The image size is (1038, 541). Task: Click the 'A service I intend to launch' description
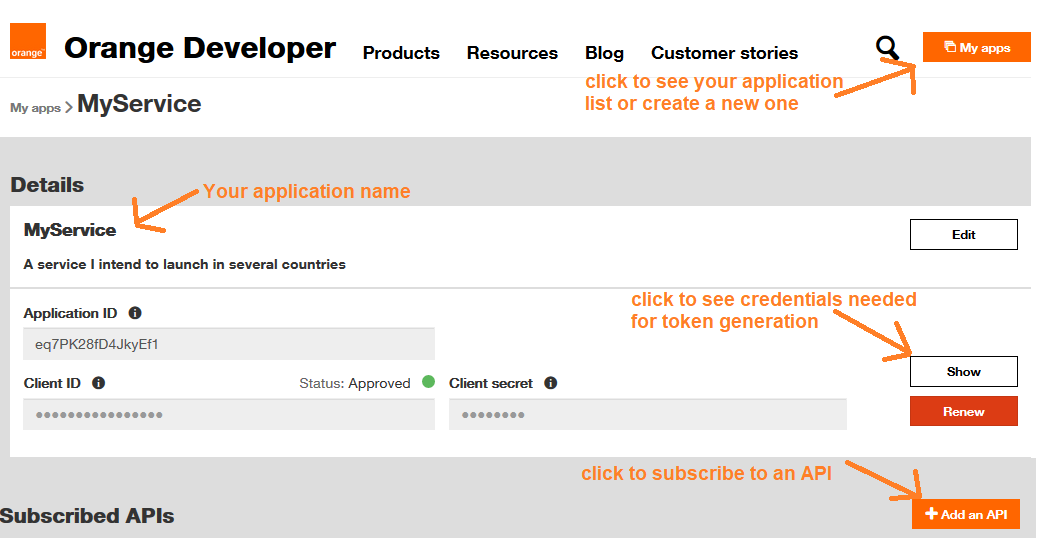point(185,264)
